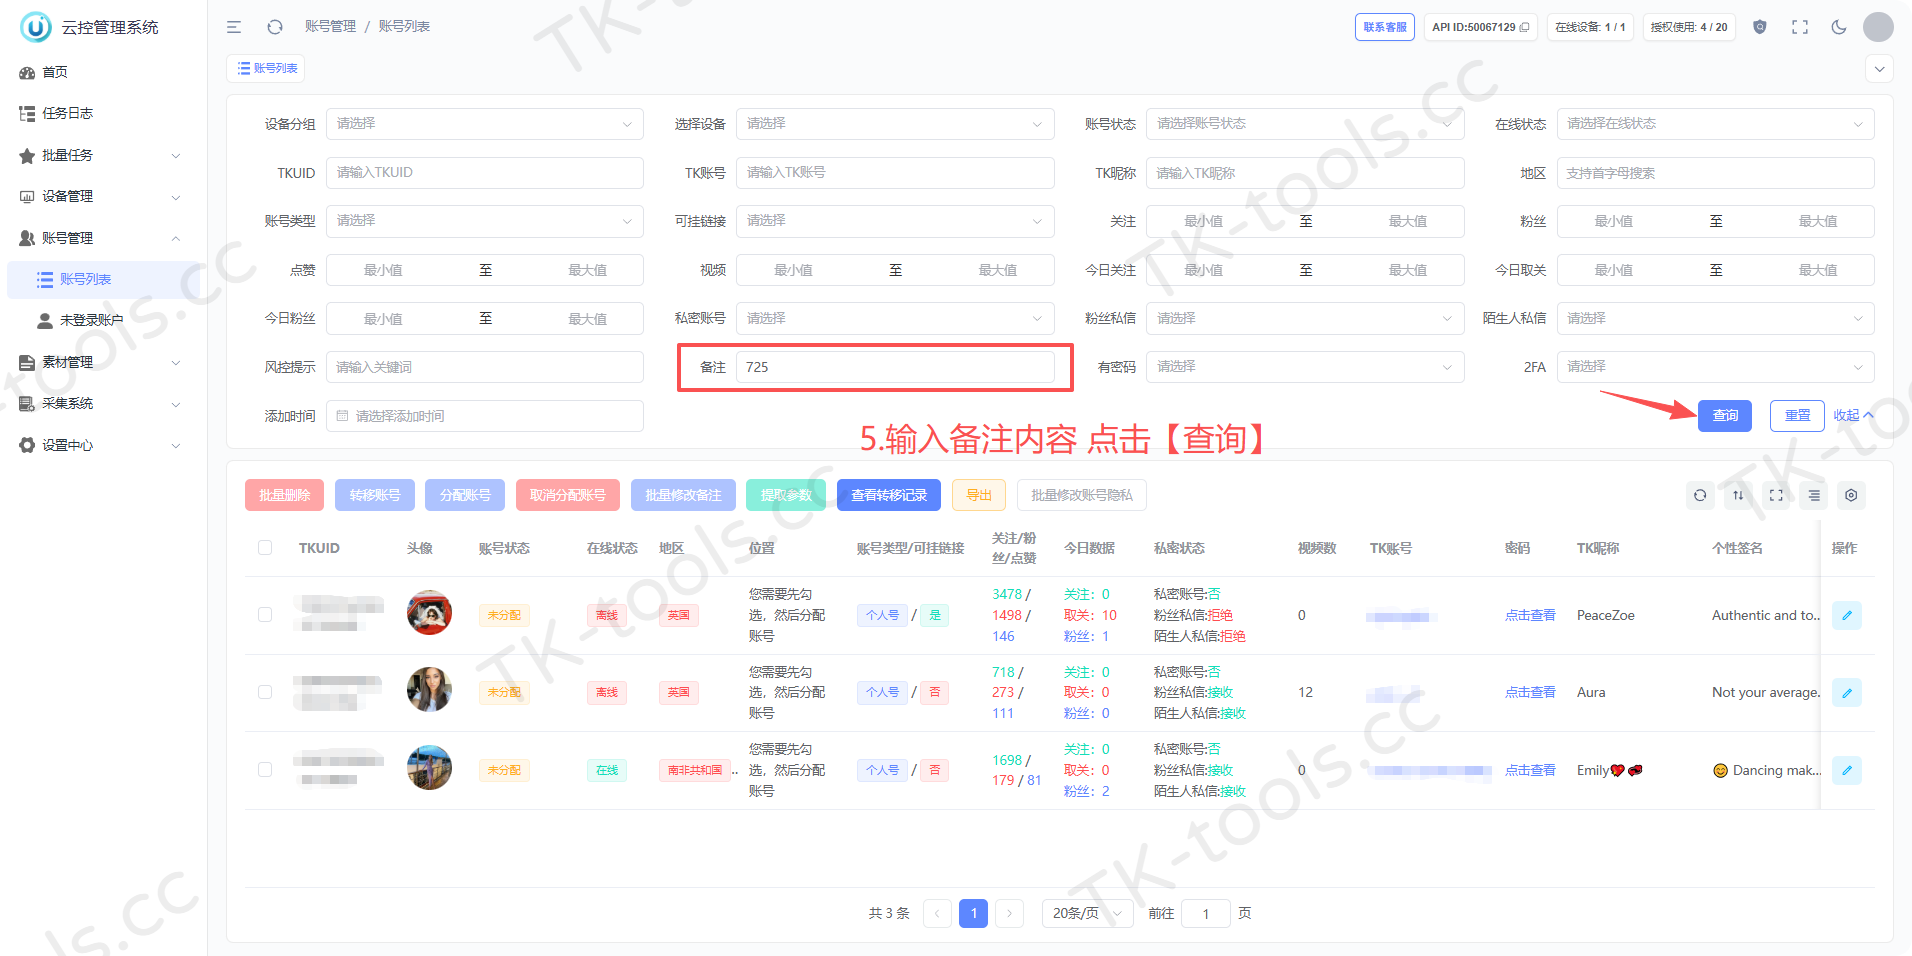Open the 账号类型 dropdown
The image size is (1912, 956).
485,221
